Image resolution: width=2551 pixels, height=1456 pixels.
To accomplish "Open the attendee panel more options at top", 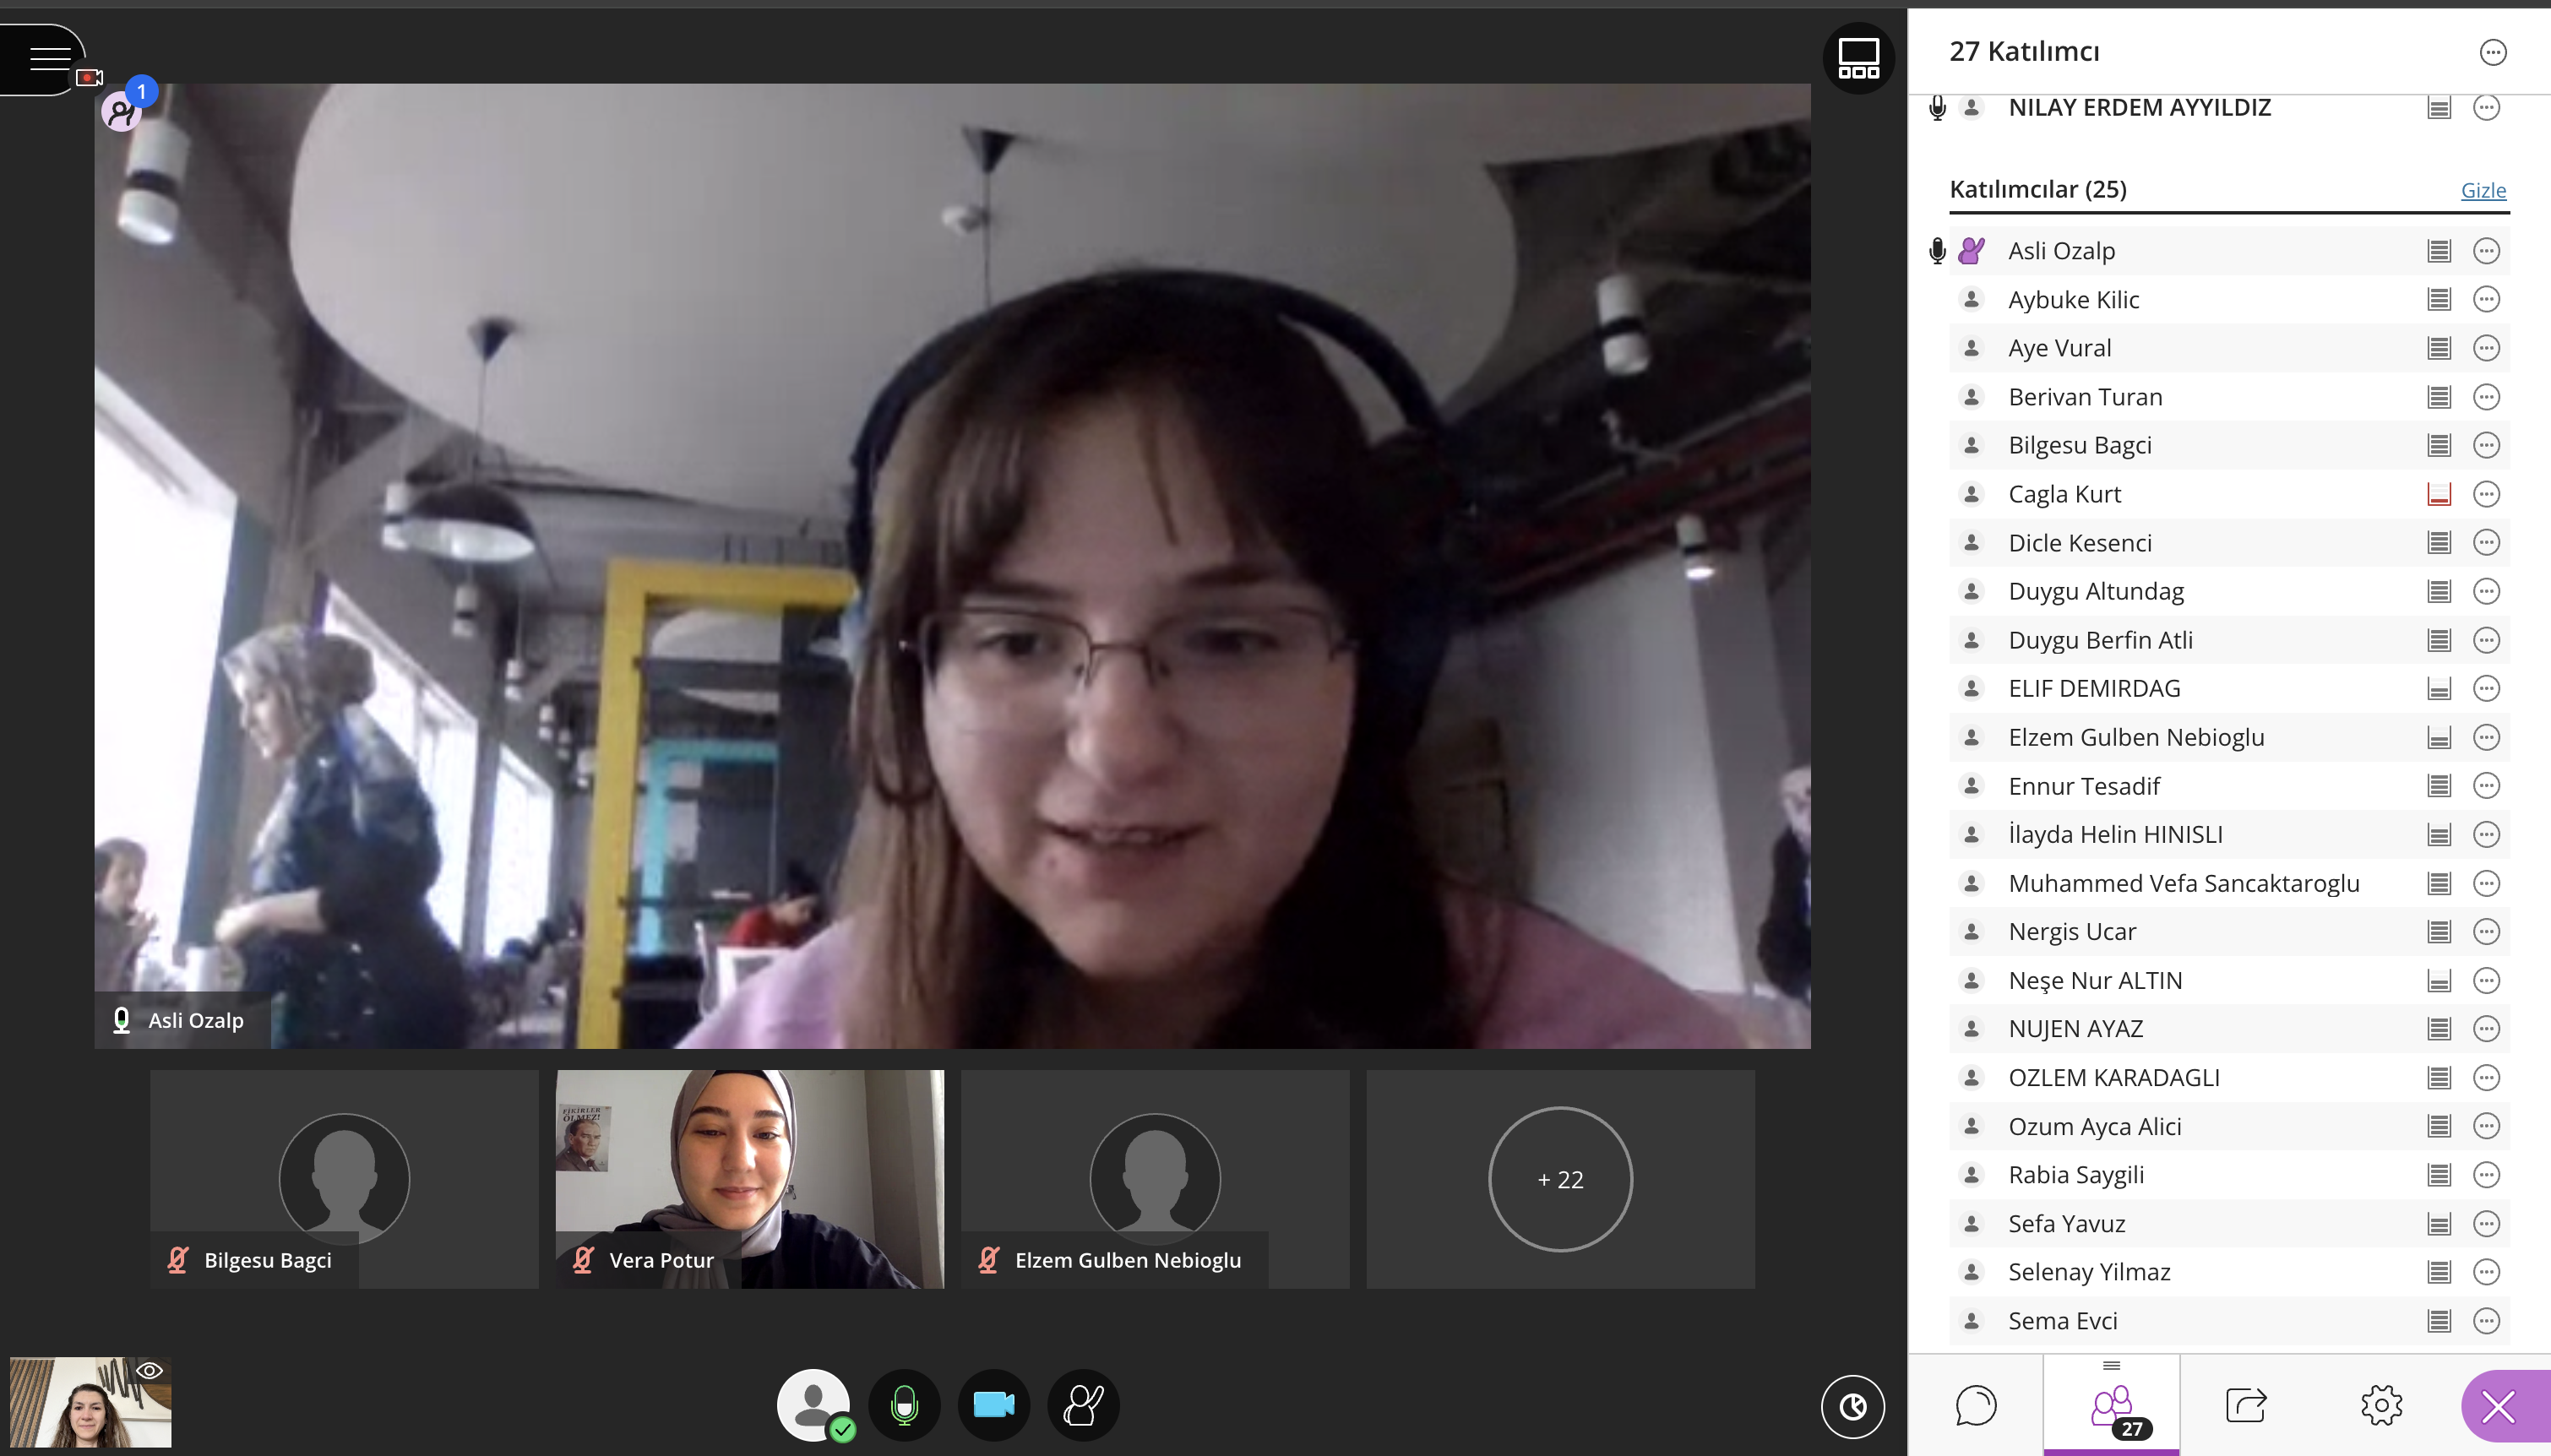I will pos(2493,52).
